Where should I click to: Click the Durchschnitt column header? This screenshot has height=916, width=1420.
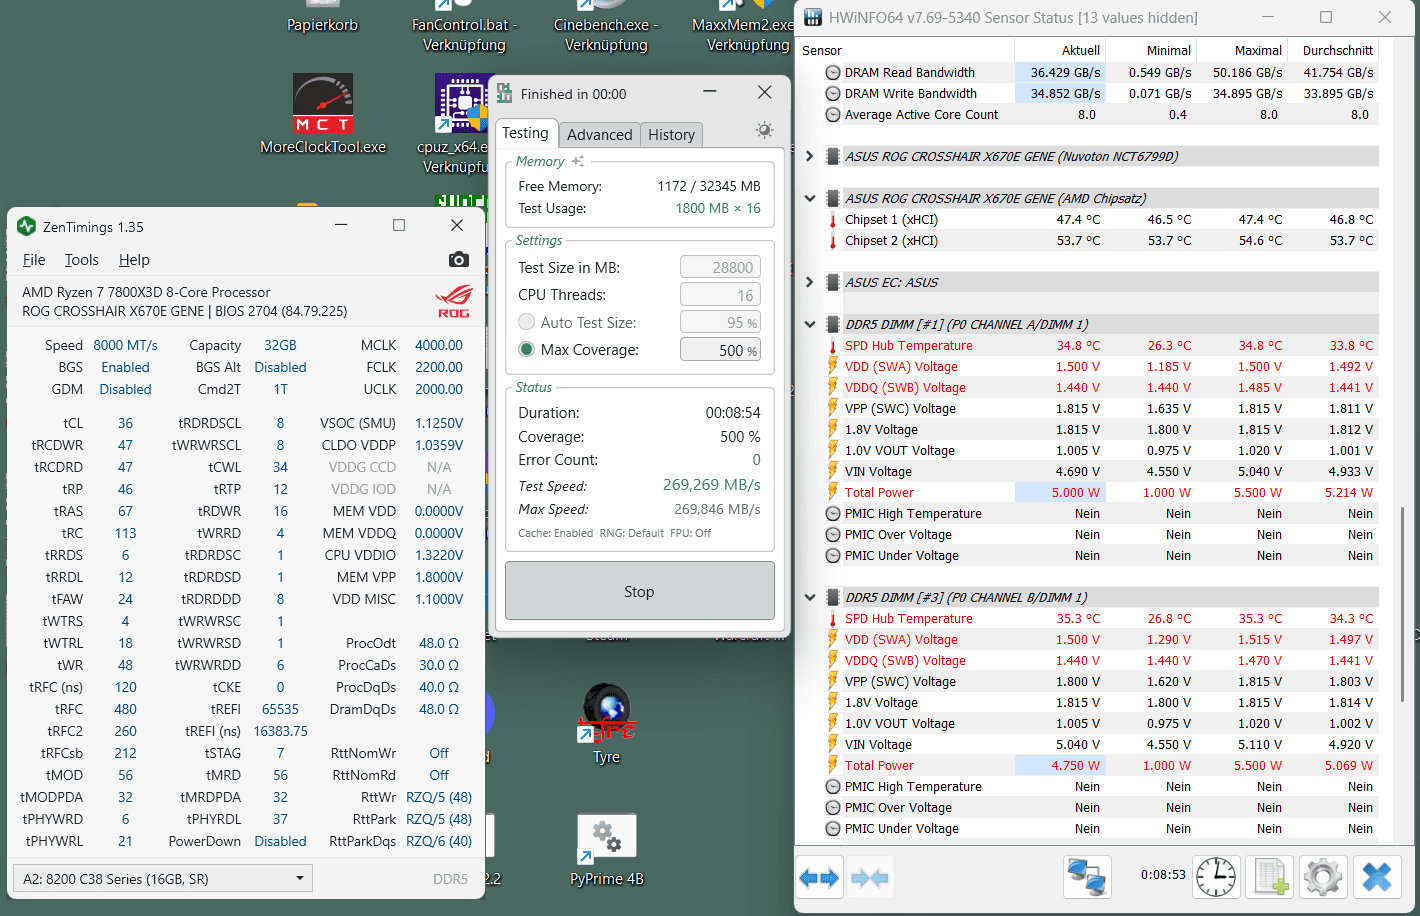pos(1333,50)
